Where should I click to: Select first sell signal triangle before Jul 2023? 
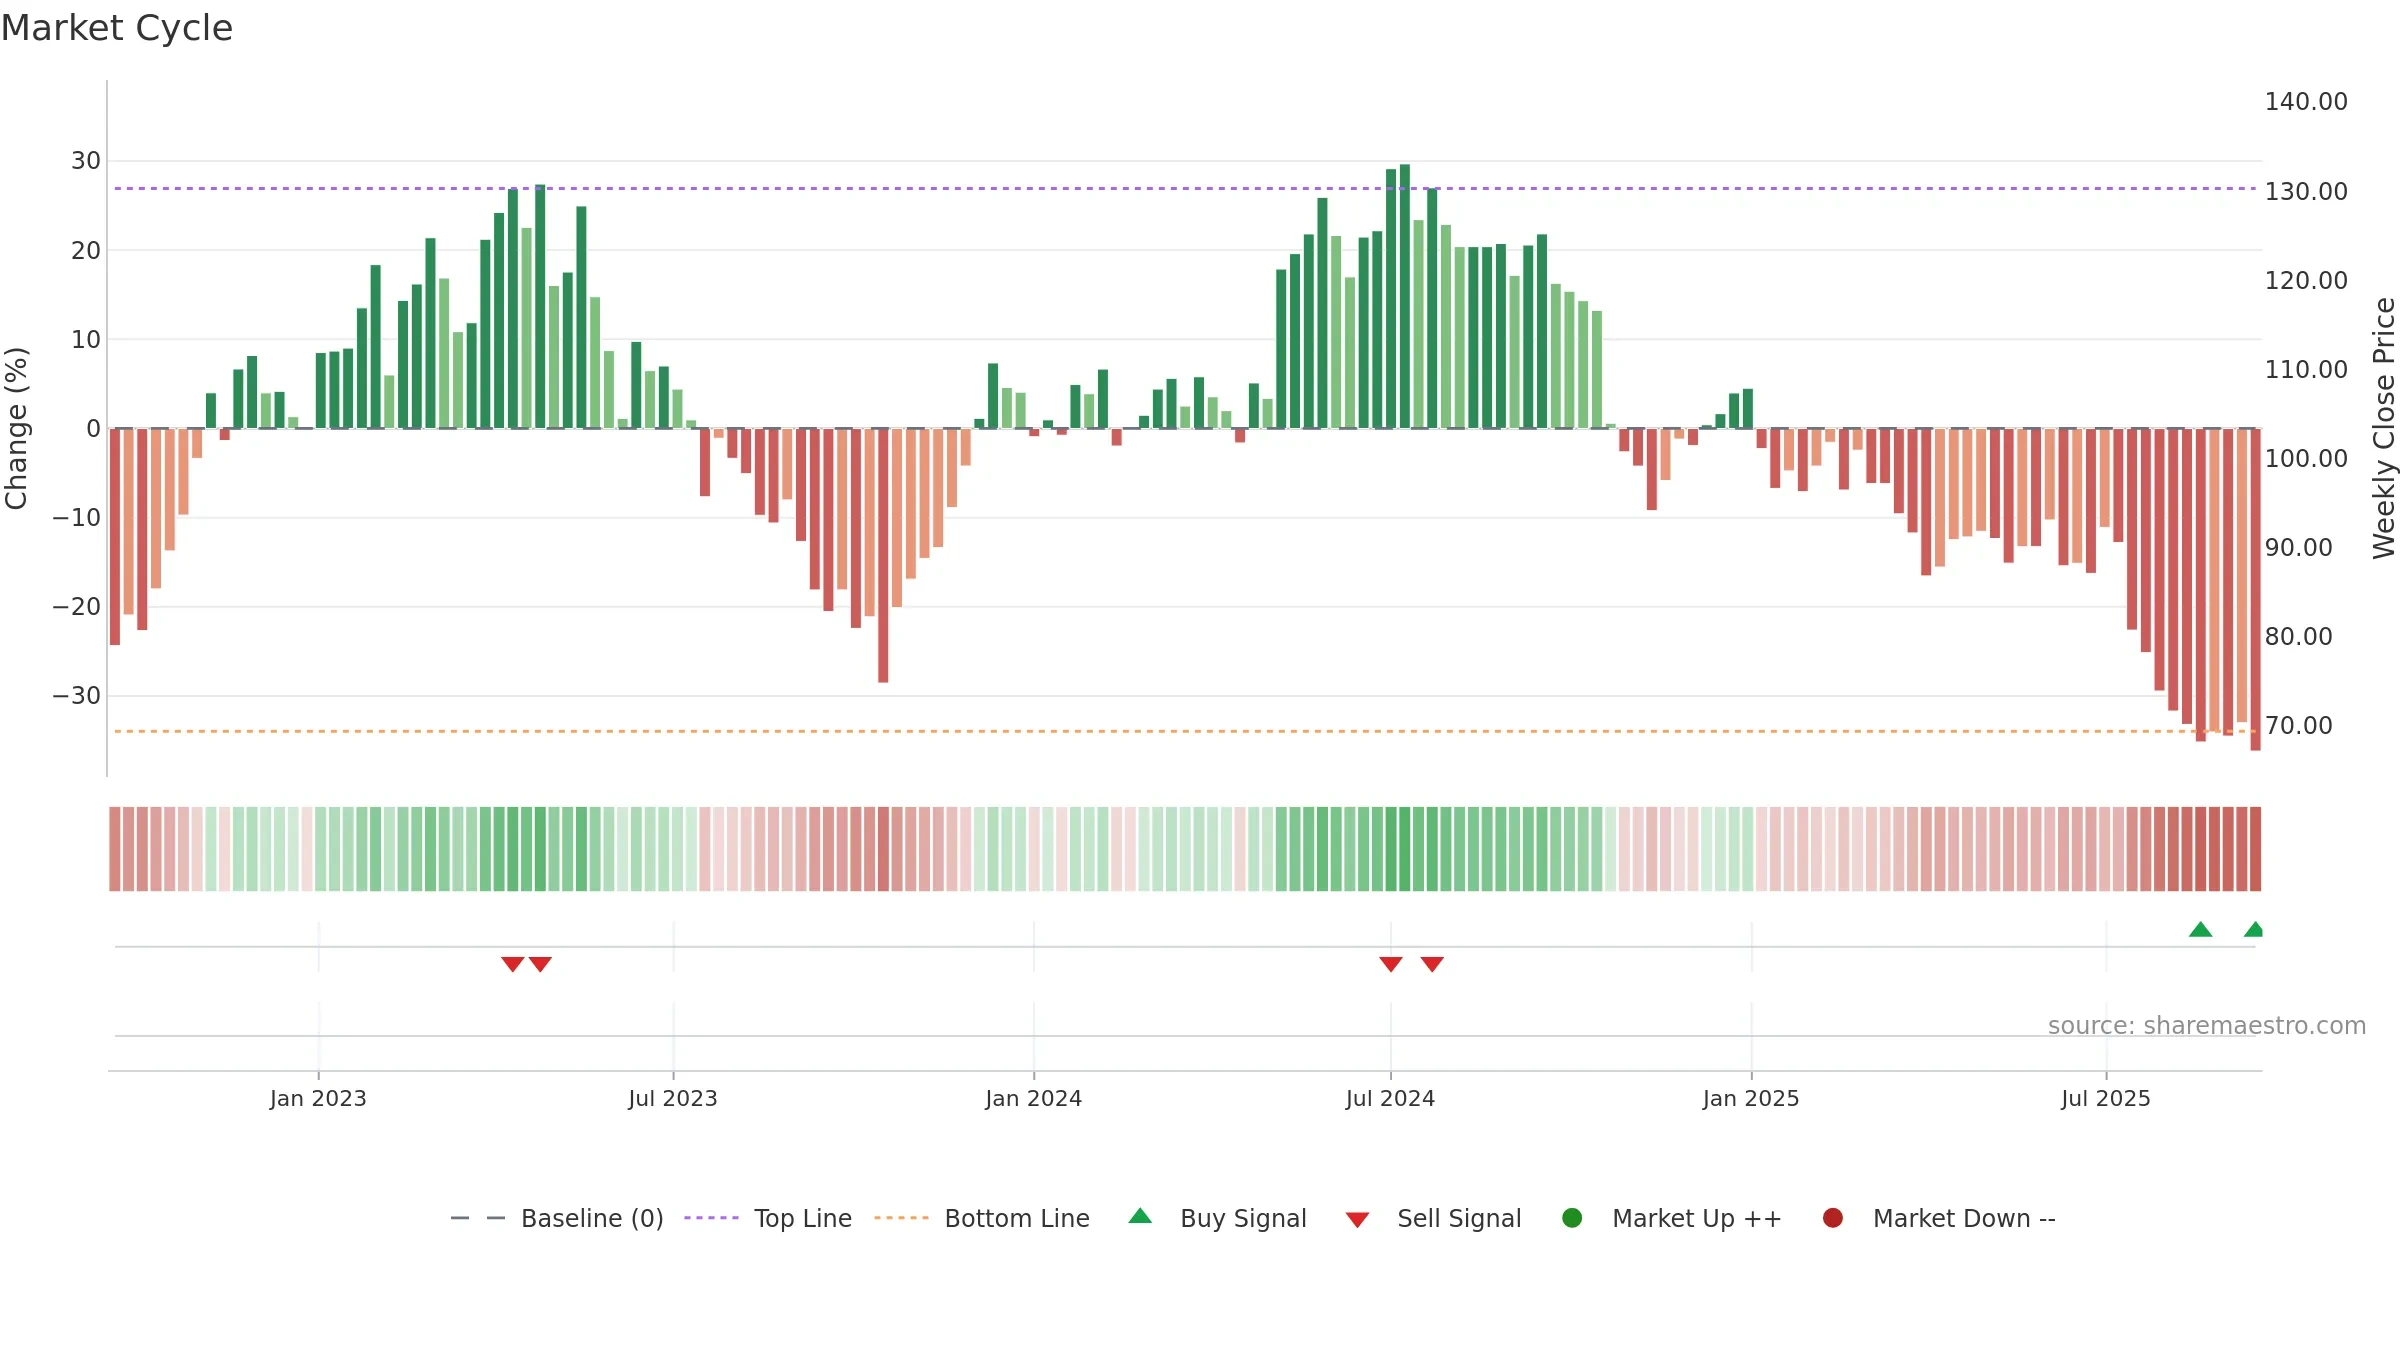pos(513,964)
